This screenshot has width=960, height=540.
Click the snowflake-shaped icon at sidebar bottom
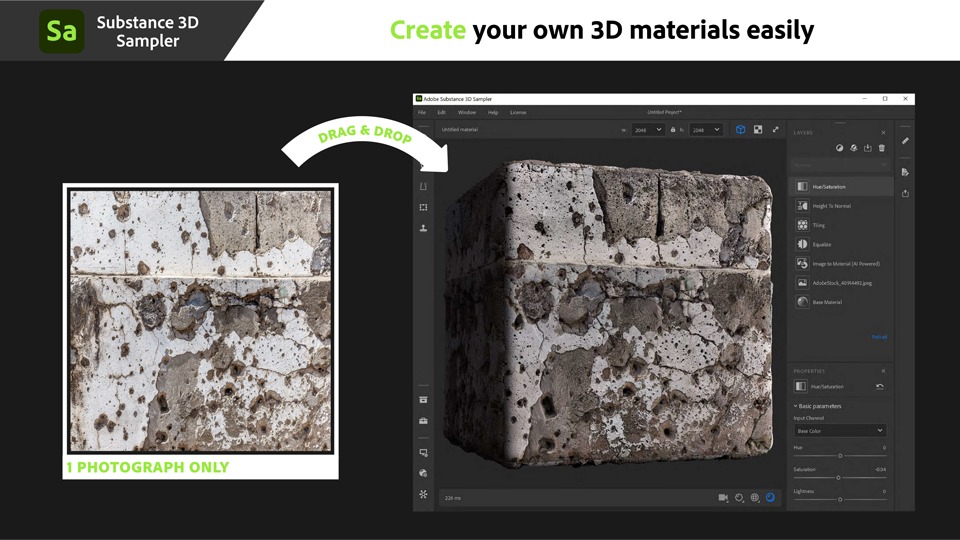[x=423, y=494]
